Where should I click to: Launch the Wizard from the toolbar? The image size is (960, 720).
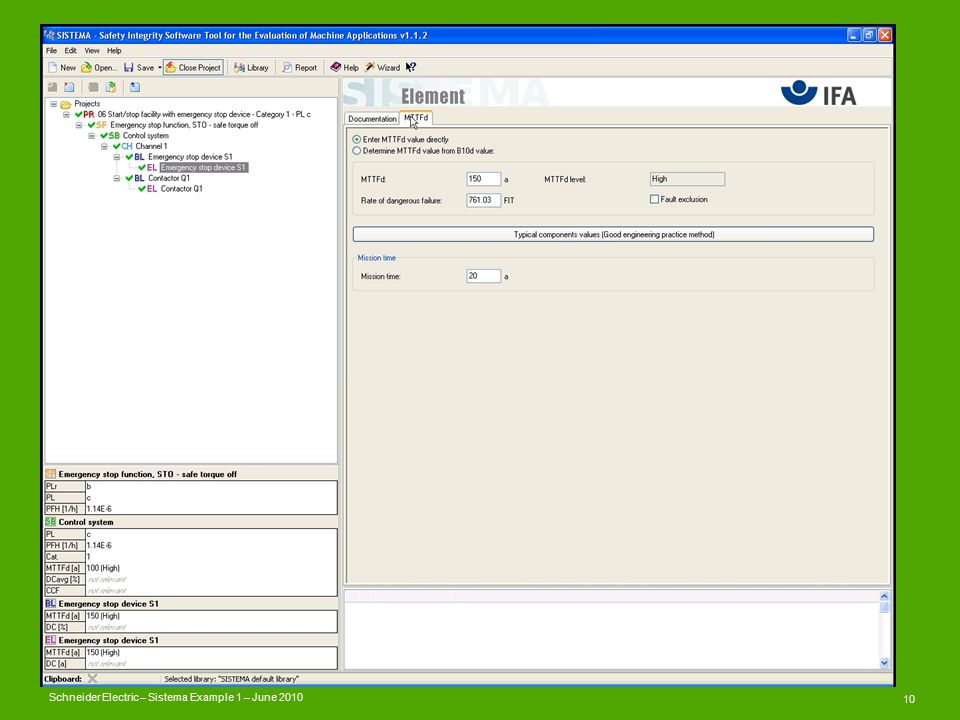point(383,67)
